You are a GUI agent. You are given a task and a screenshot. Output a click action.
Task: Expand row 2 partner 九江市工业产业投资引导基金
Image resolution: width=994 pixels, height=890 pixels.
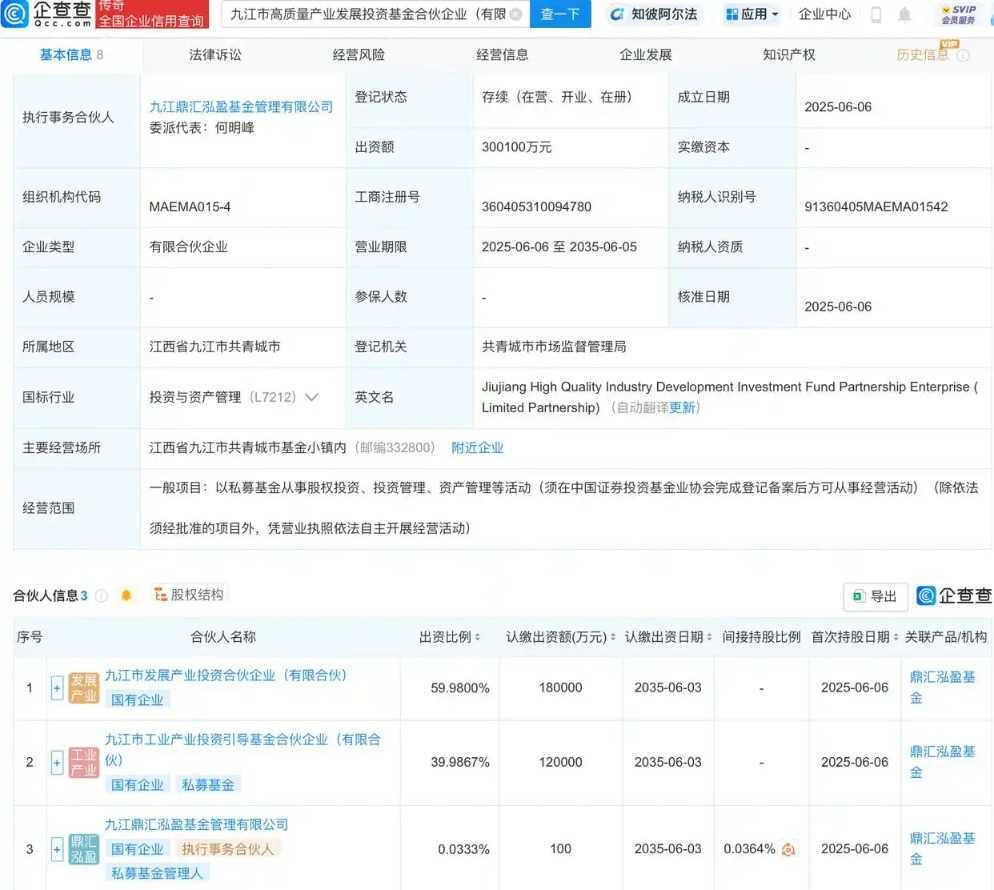[x=57, y=763]
